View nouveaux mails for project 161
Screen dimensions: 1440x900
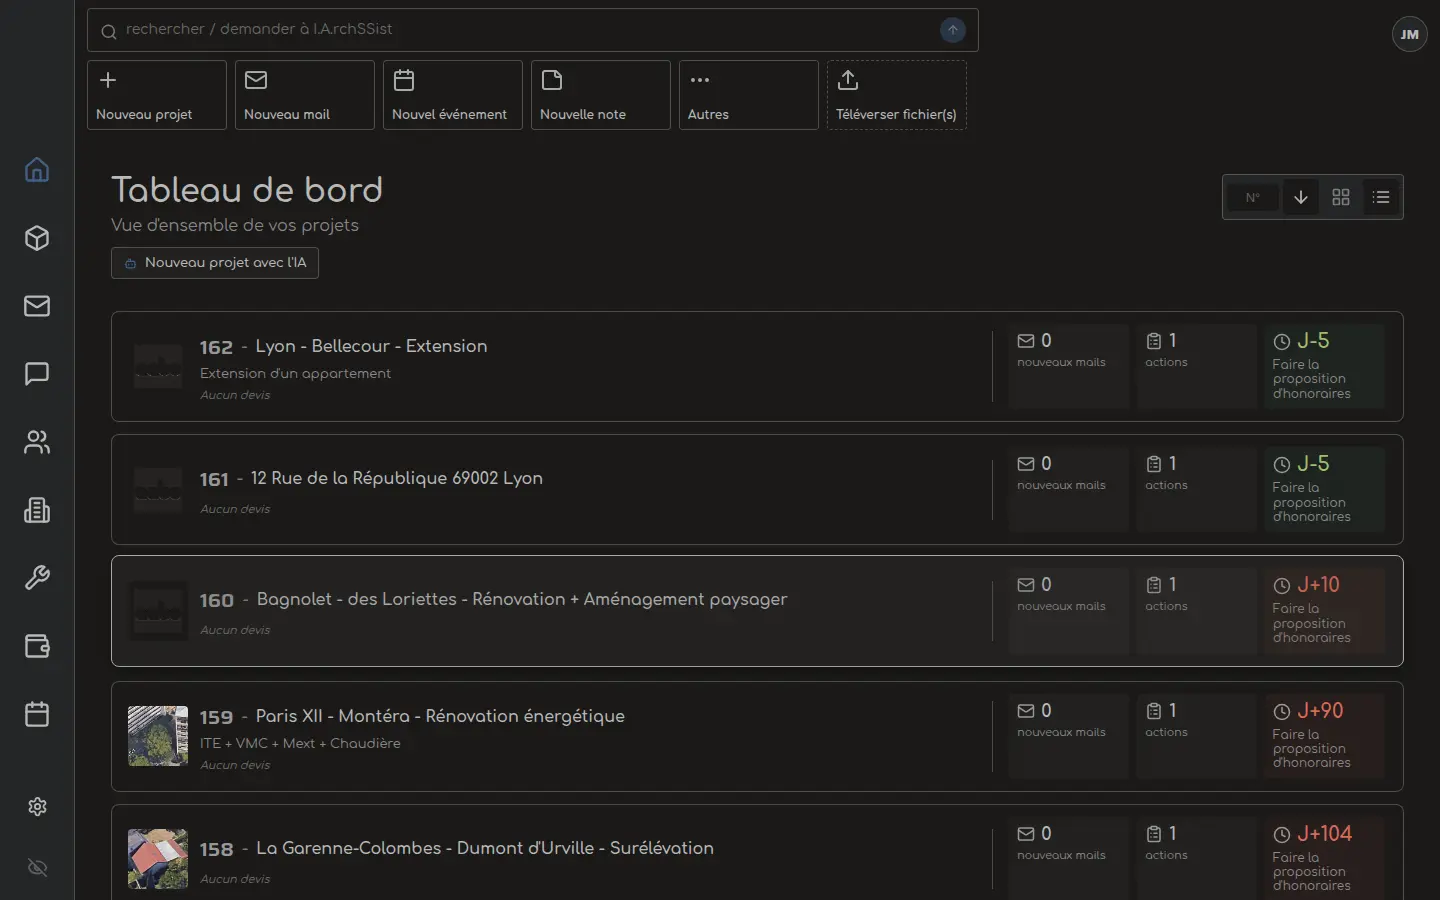pos(1068,489)
